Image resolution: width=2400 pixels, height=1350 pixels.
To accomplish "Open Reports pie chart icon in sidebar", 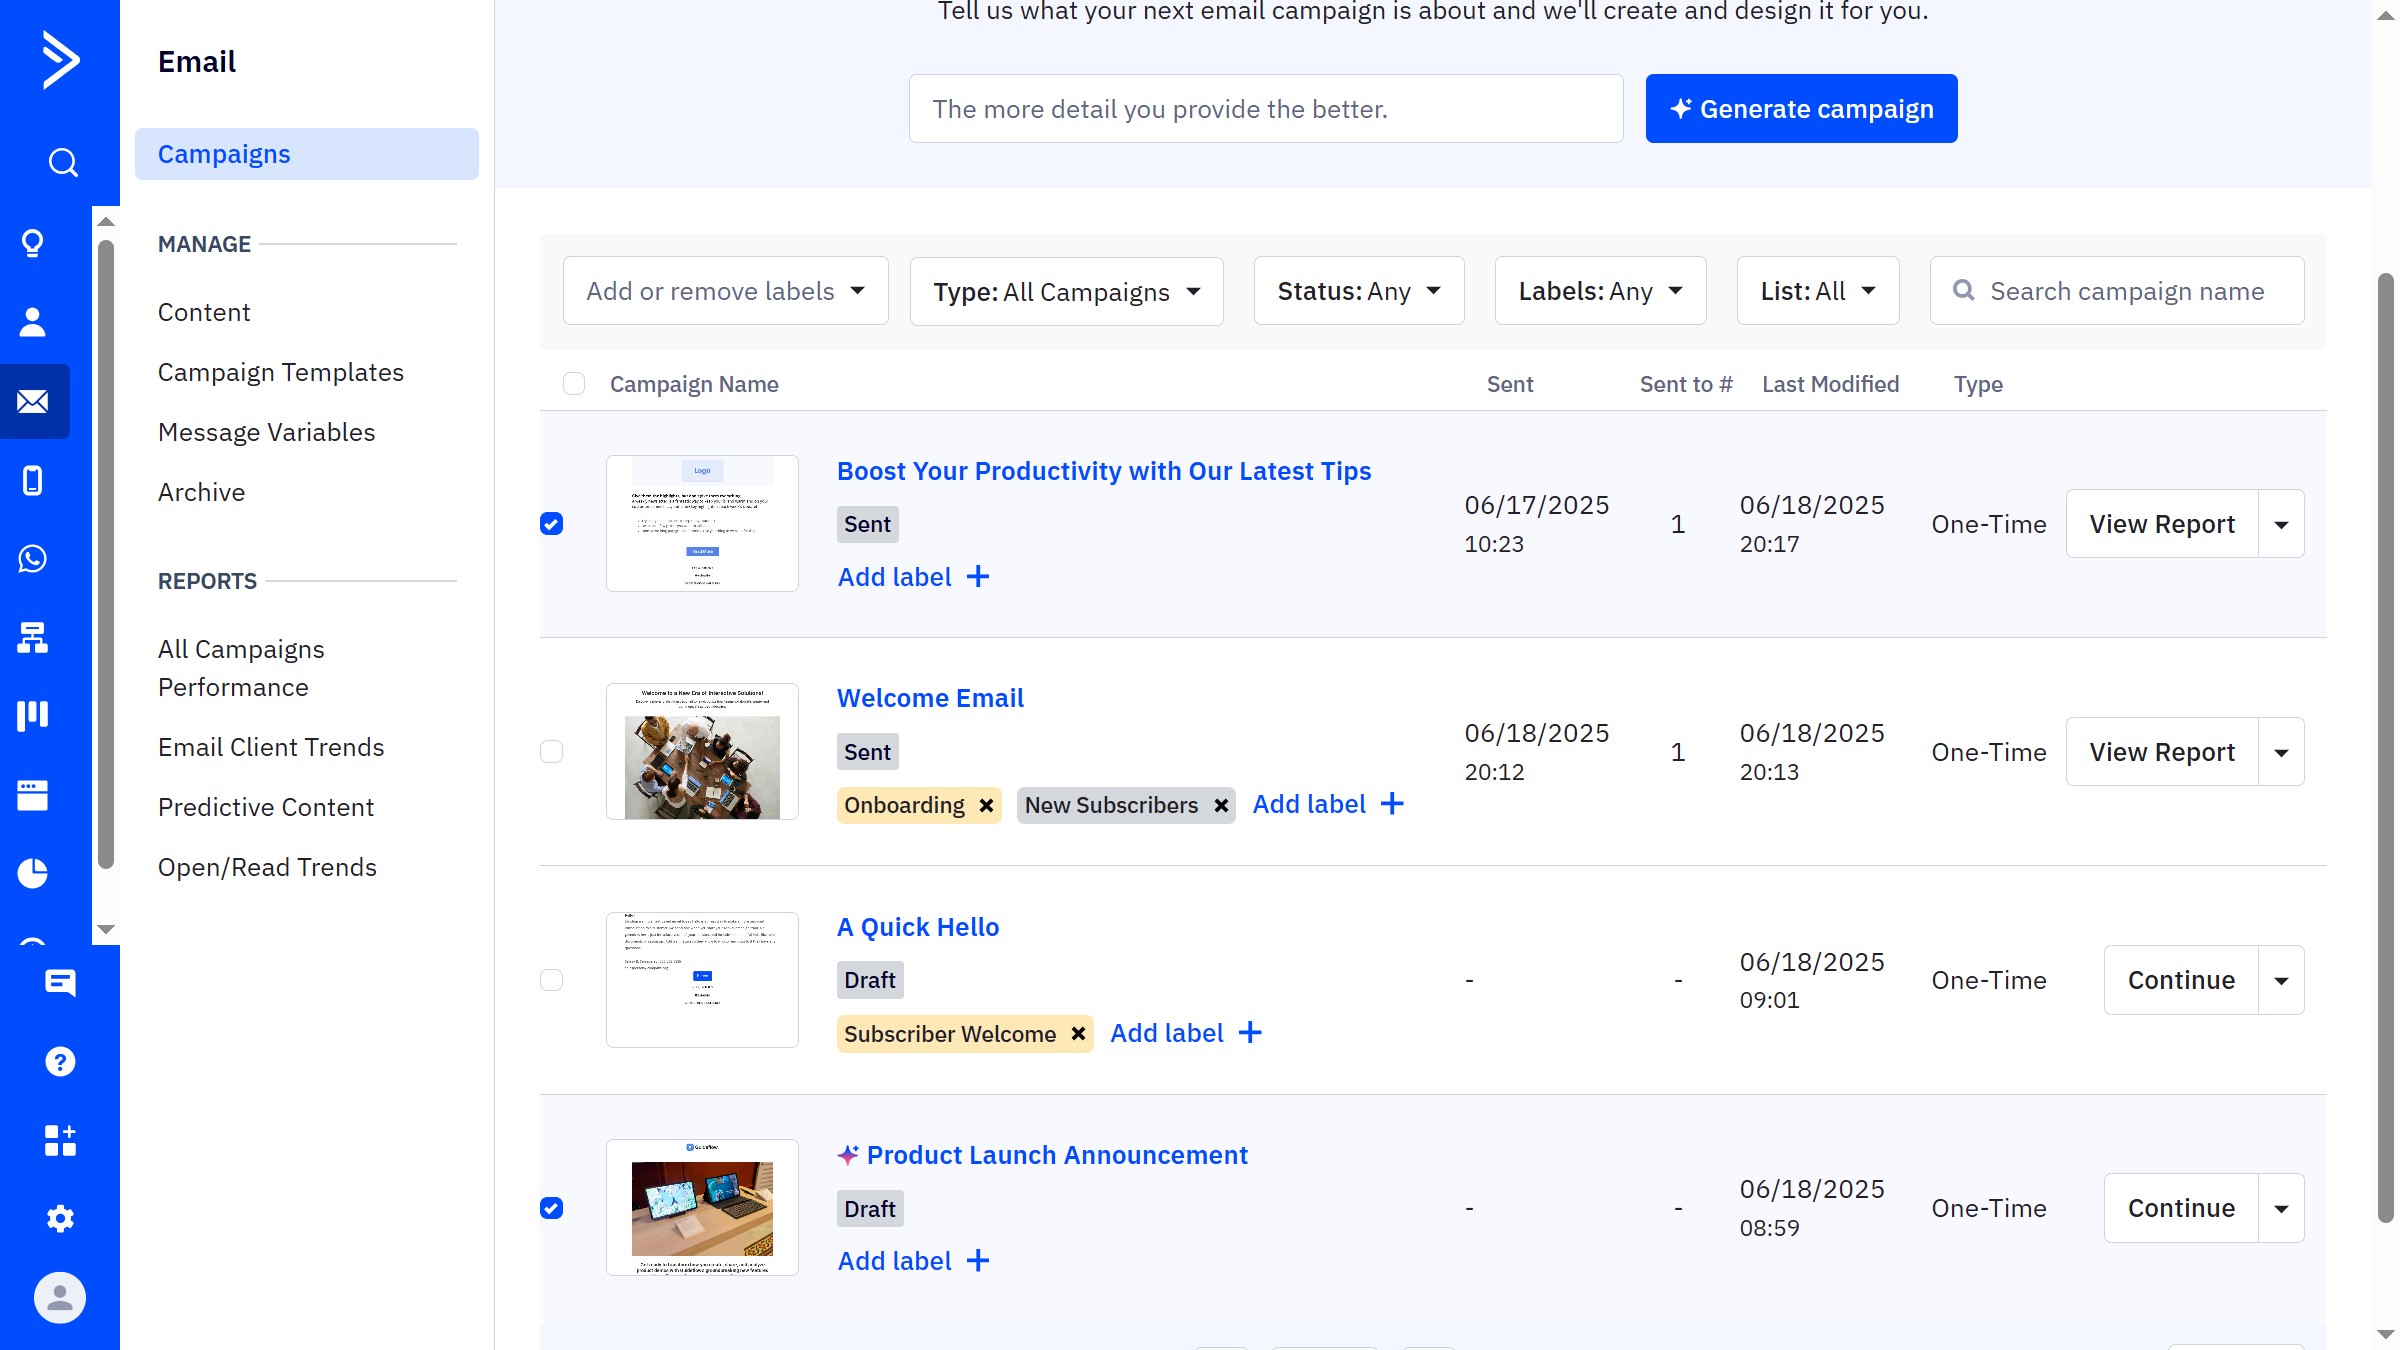I will click(33, 873).
